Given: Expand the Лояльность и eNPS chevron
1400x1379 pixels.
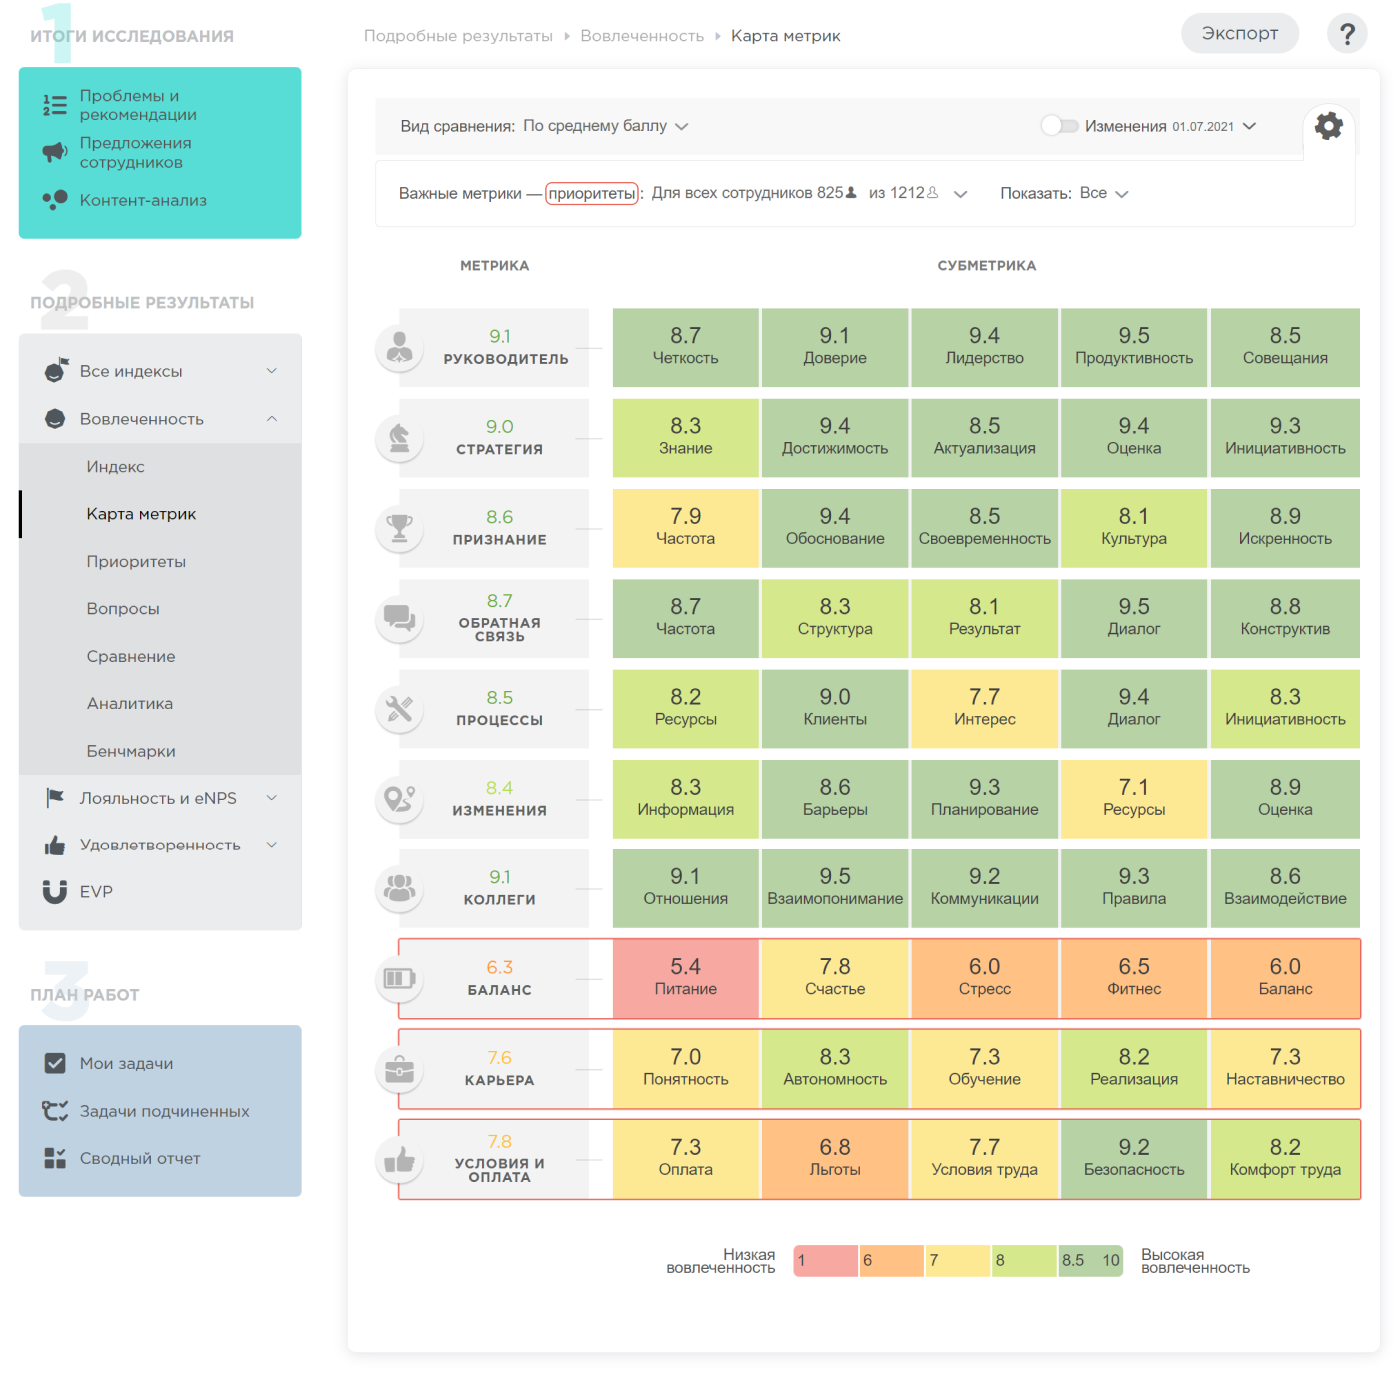Looking at the screenshot, I should tap(272, 798).
